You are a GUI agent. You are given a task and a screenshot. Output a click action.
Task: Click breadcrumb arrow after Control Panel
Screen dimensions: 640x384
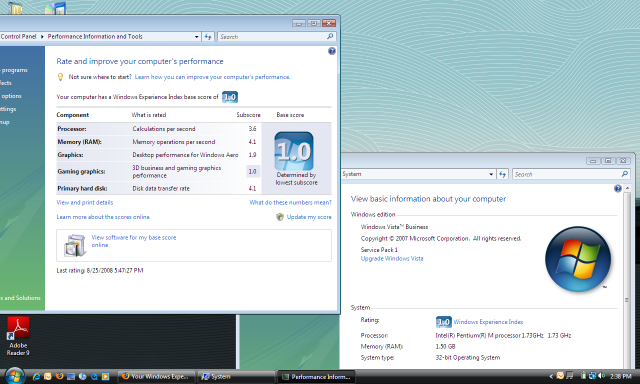pyautogui.click(x=42, y=36)
